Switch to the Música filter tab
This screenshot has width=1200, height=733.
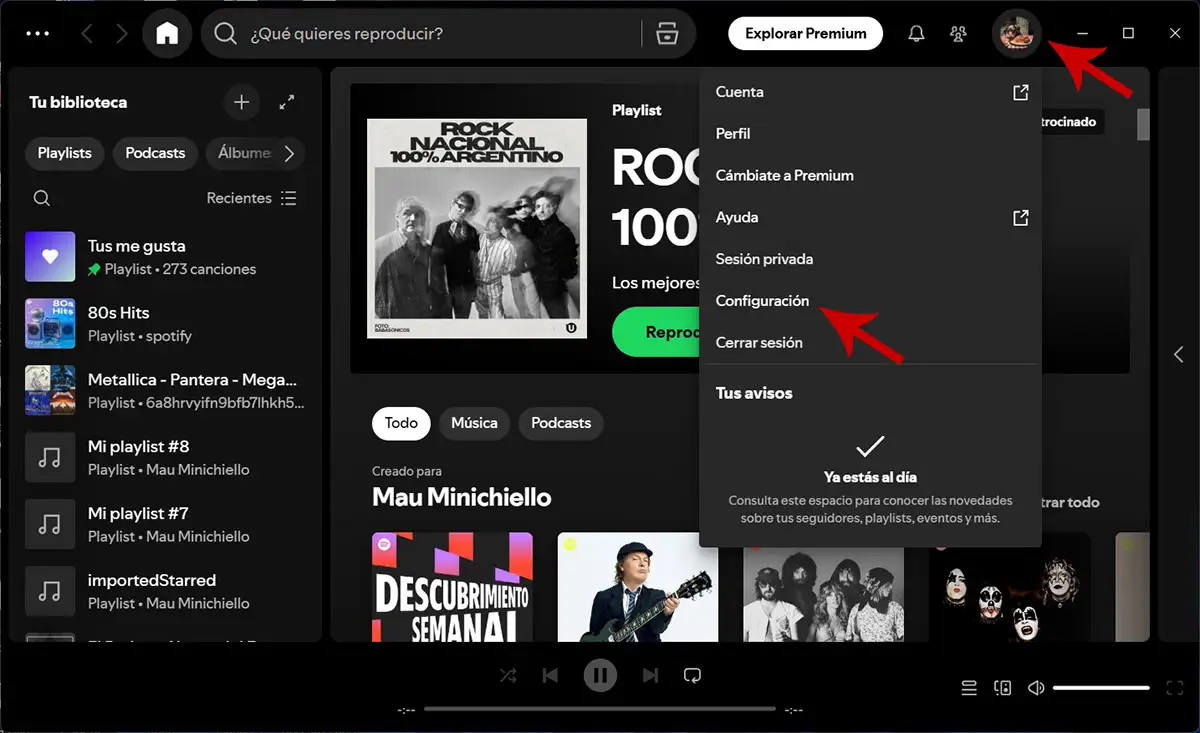pyautogui.click(x=474, y=423)
